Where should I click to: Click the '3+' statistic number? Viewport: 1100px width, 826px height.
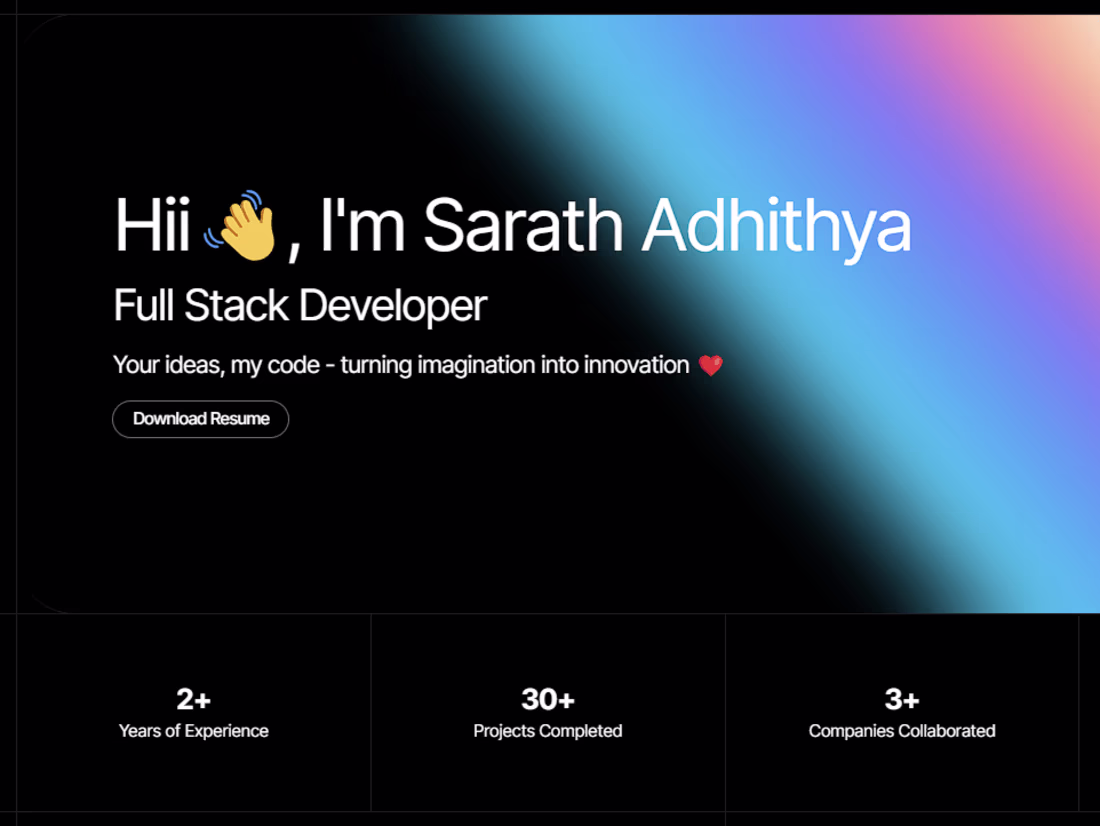901,700
